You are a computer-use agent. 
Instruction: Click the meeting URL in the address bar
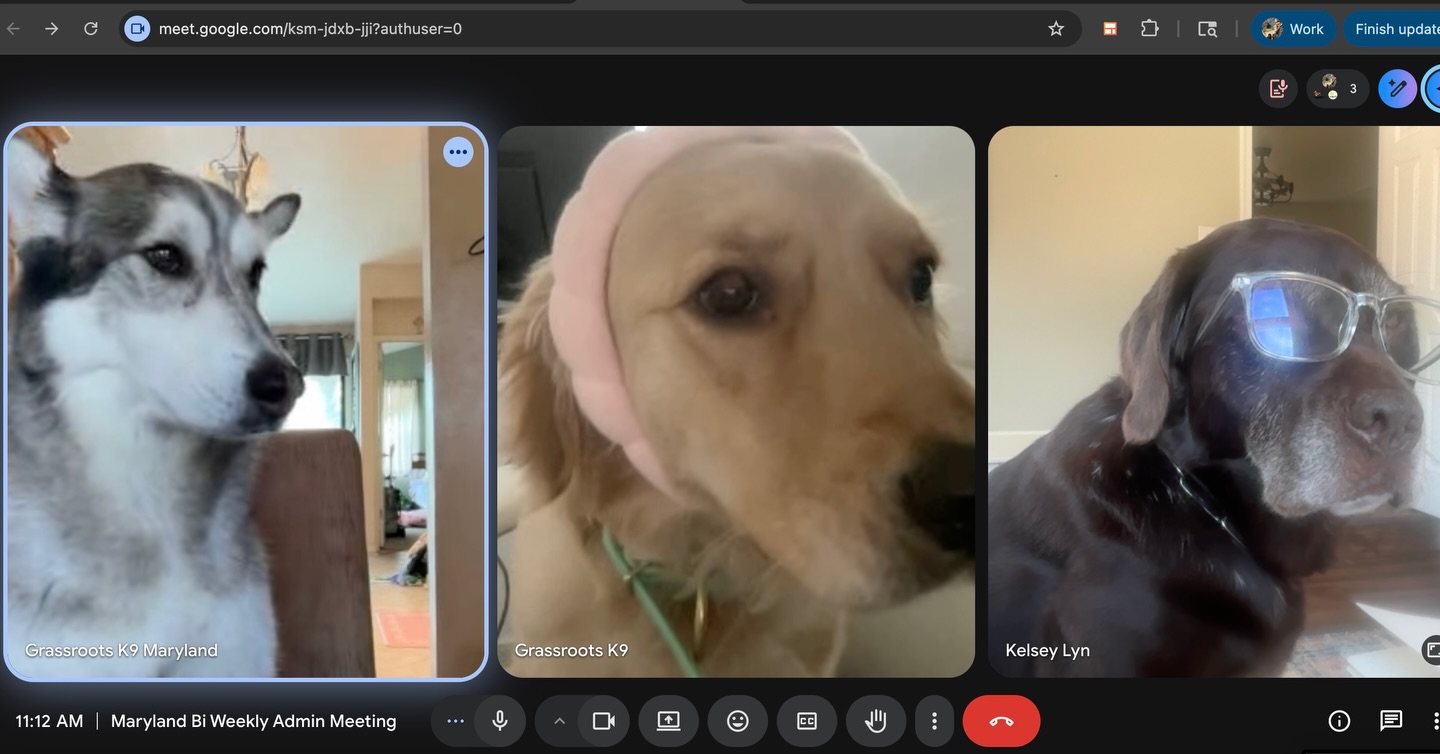pos(310,28)
